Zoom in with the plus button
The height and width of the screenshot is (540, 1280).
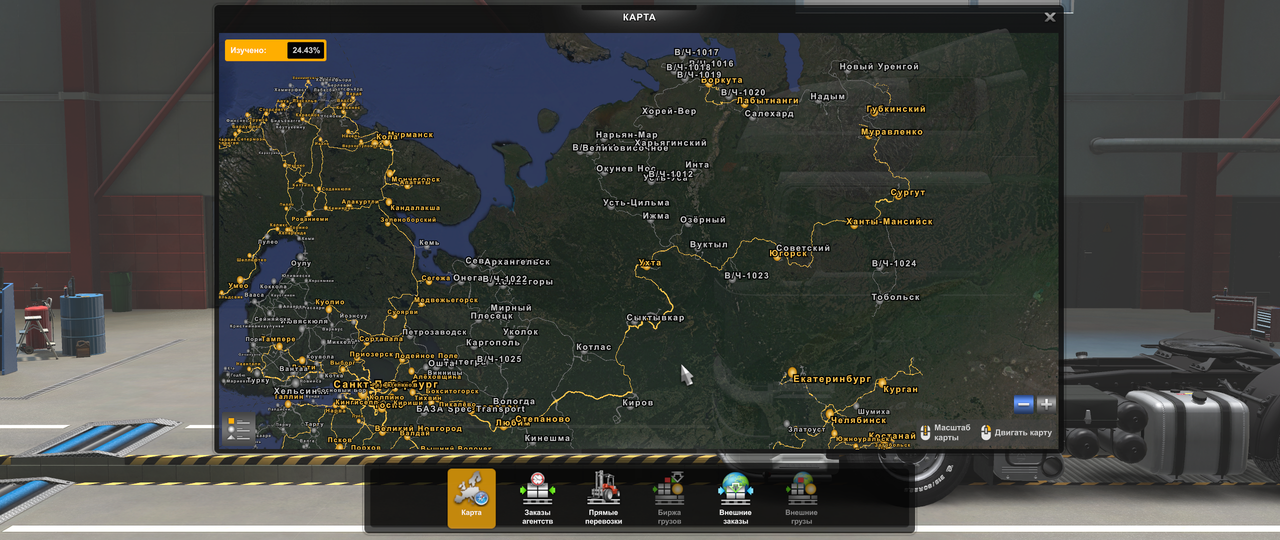point(1046,405)
